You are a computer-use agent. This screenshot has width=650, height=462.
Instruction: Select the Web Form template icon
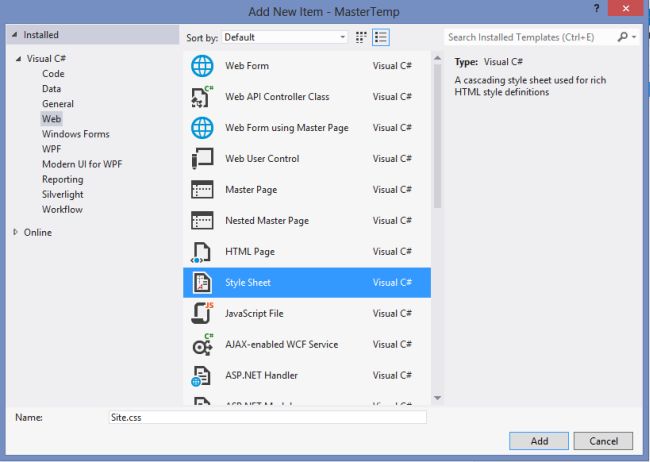tap(202, 66)
